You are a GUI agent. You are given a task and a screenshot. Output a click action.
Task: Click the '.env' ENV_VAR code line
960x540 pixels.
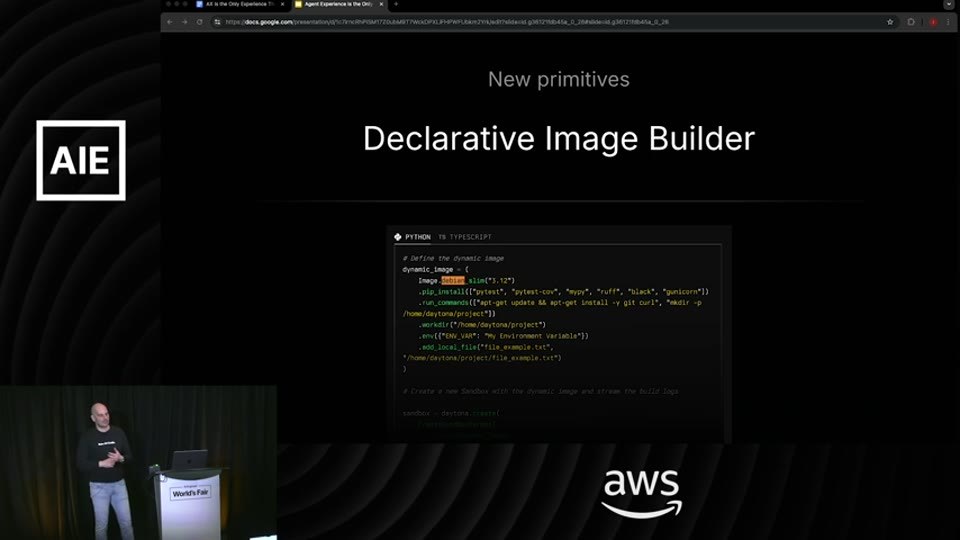[x=503, y=336]
